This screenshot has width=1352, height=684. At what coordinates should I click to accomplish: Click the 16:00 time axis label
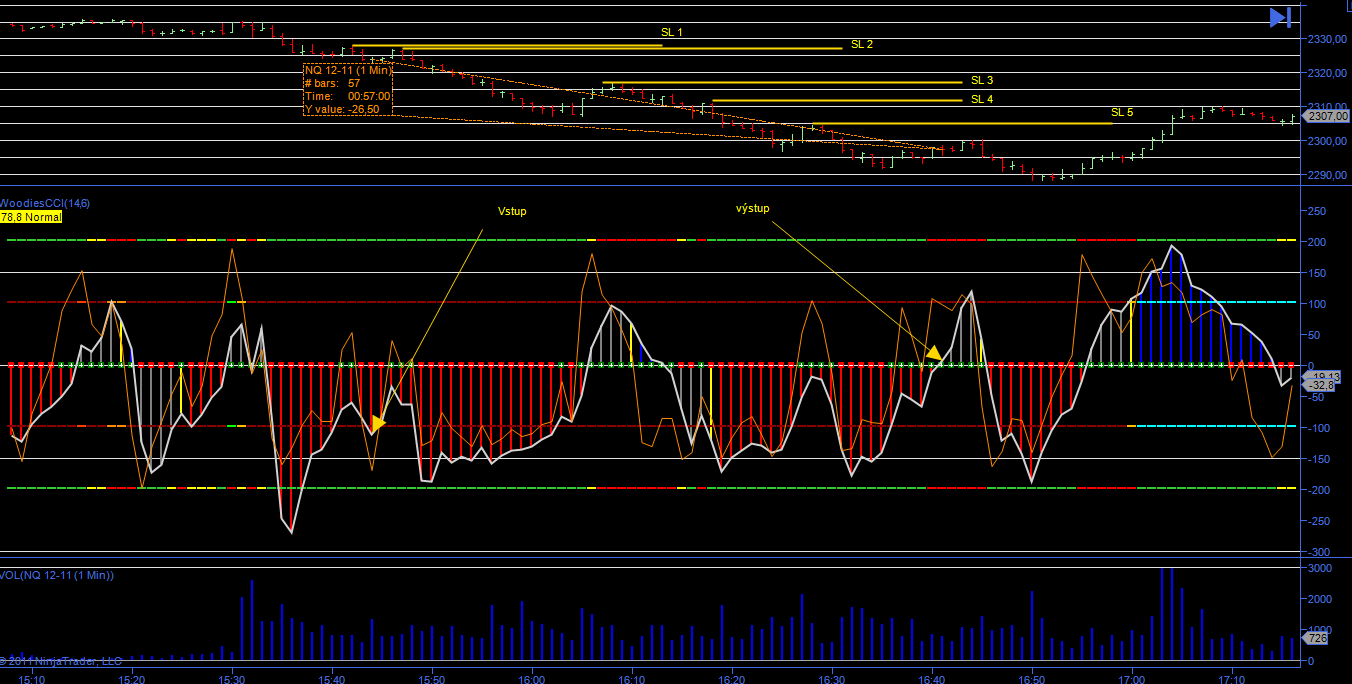[531, 678]
